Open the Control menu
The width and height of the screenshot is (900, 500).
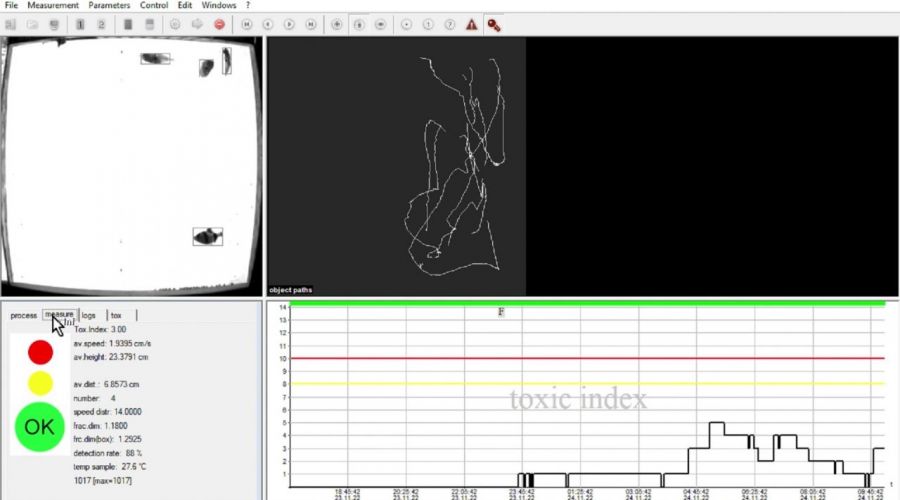[x=154, y=5]
